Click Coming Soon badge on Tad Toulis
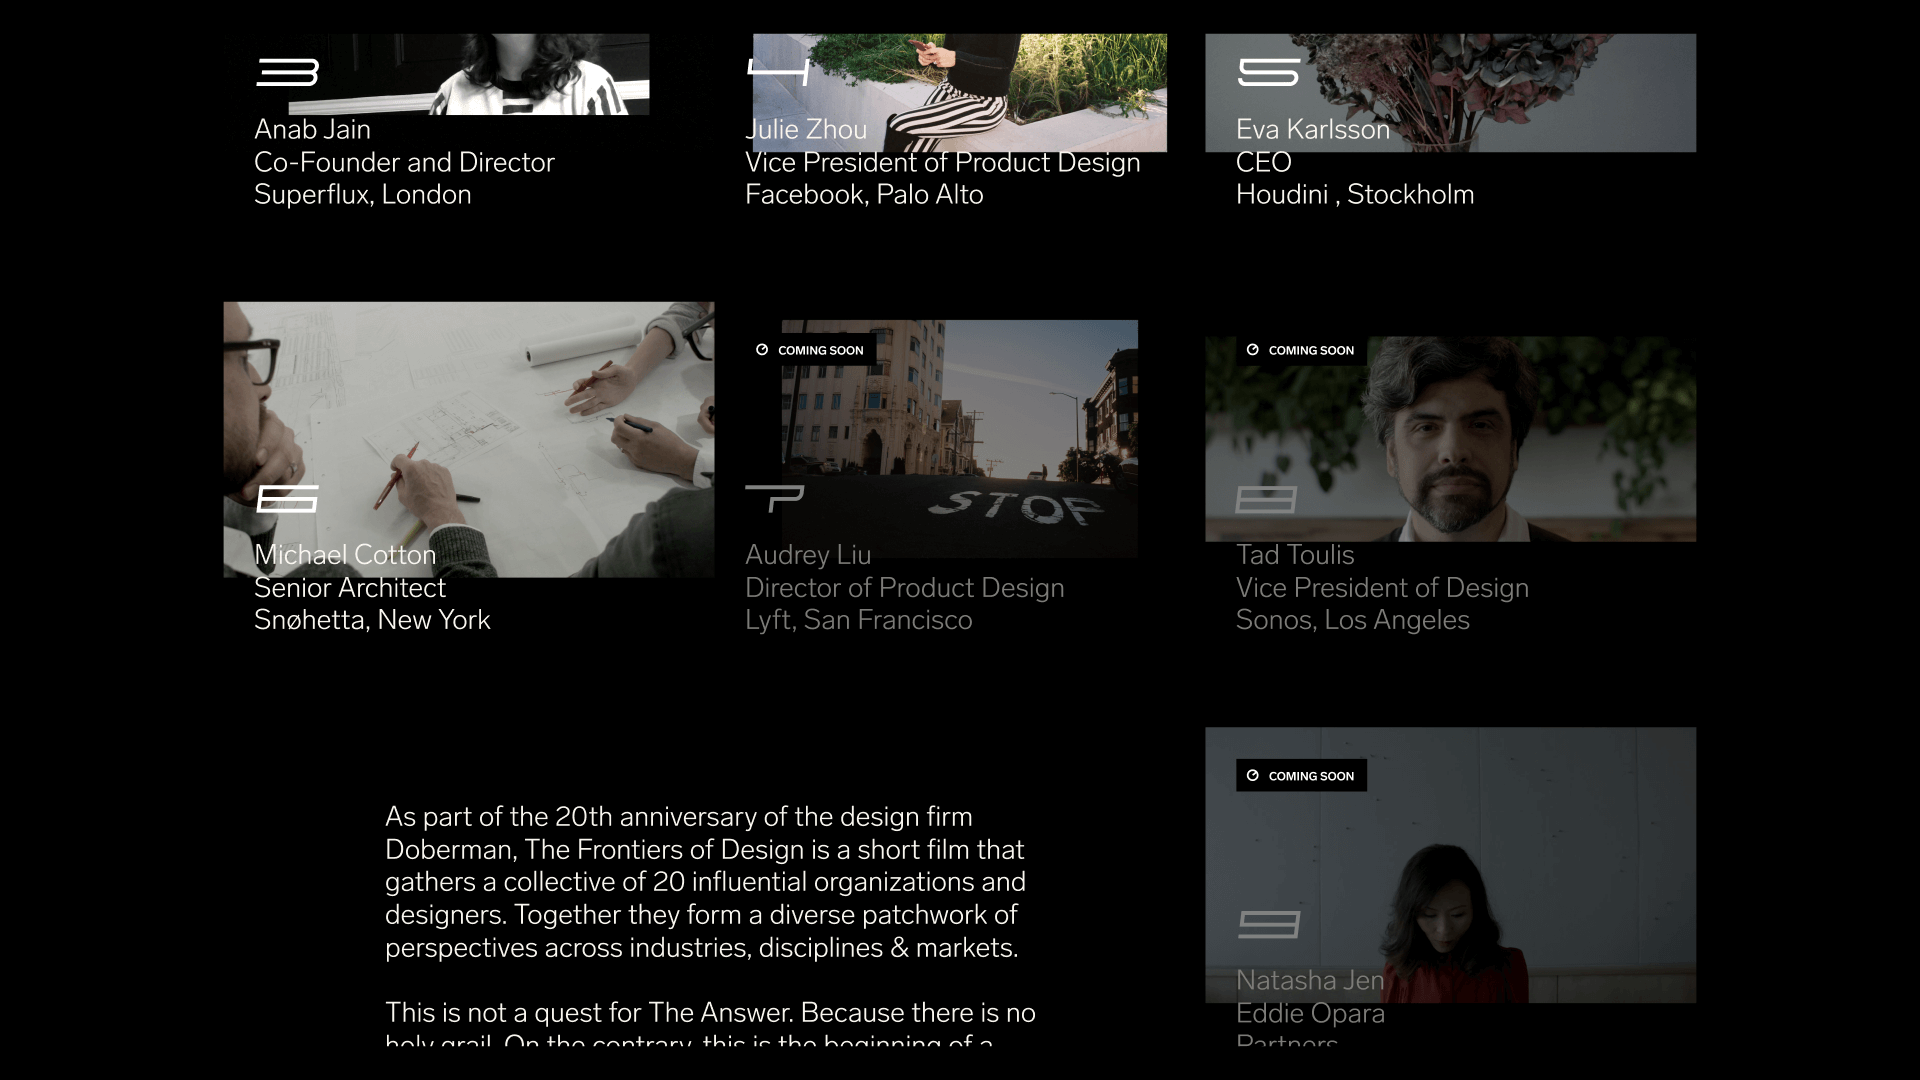Viewport: 1920px width, 1080px height. tap(1301, 350)
